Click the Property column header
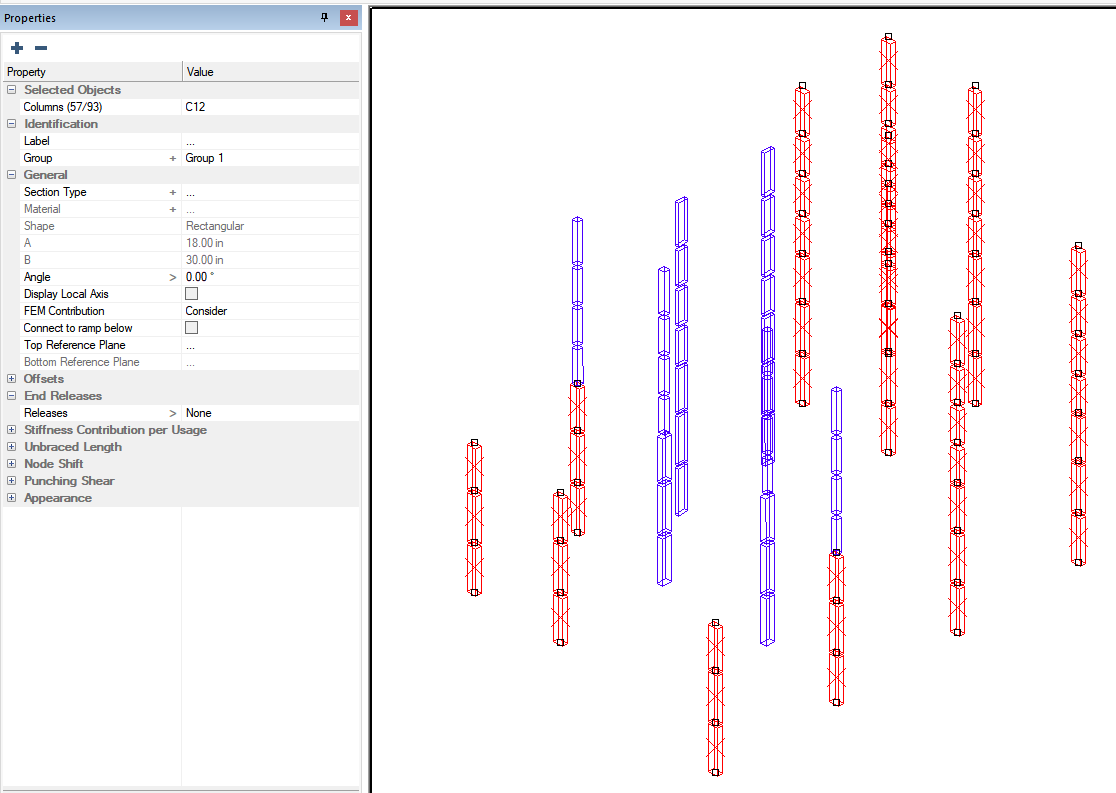This screenshot has height=793, width=1116. [x=90, y=72]
